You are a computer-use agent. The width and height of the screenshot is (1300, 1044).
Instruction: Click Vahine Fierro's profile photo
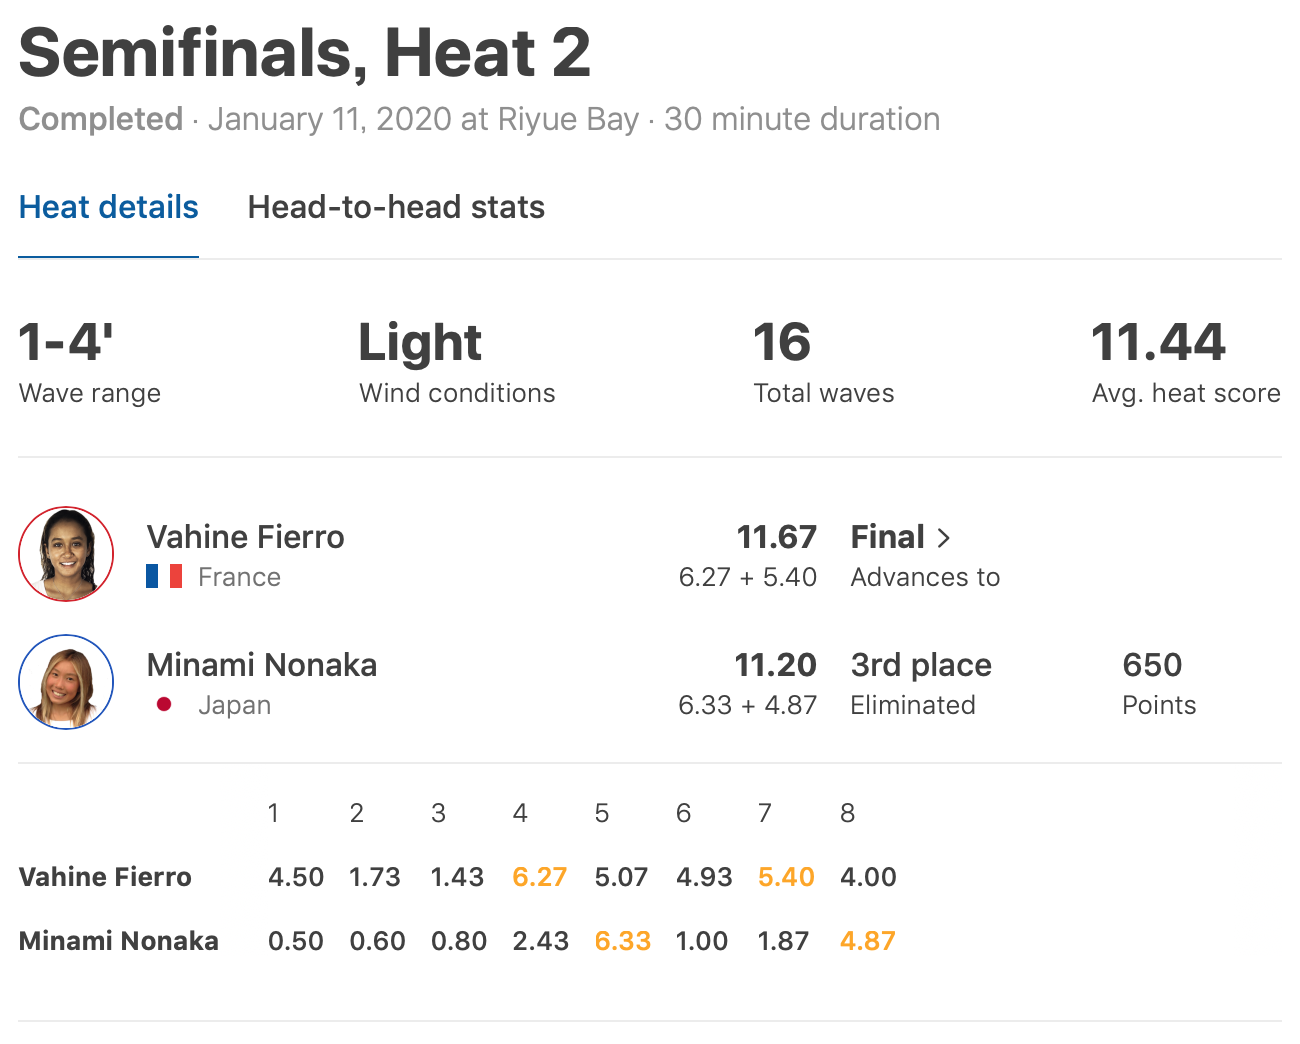point(66,554)
